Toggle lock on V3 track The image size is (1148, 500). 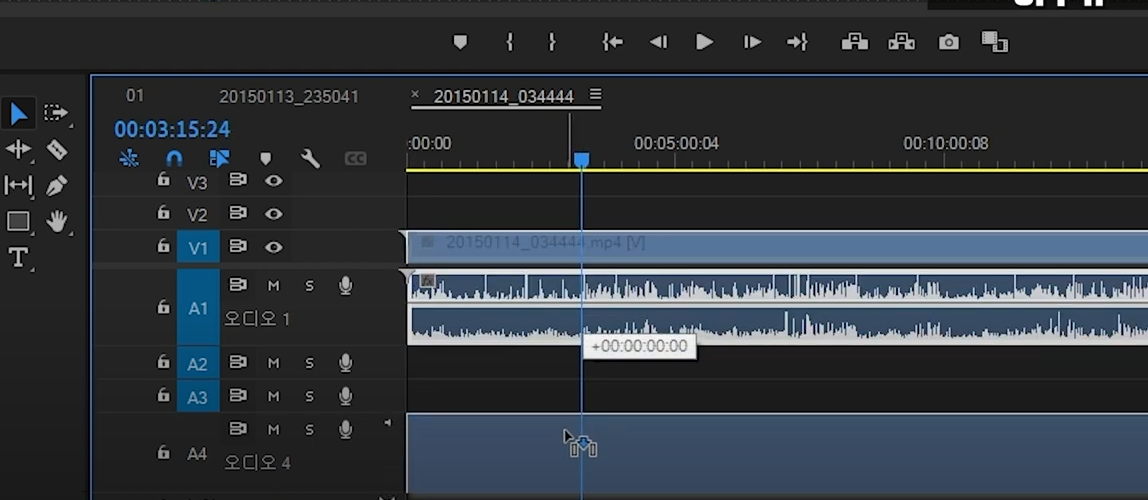tap(163, 179)
